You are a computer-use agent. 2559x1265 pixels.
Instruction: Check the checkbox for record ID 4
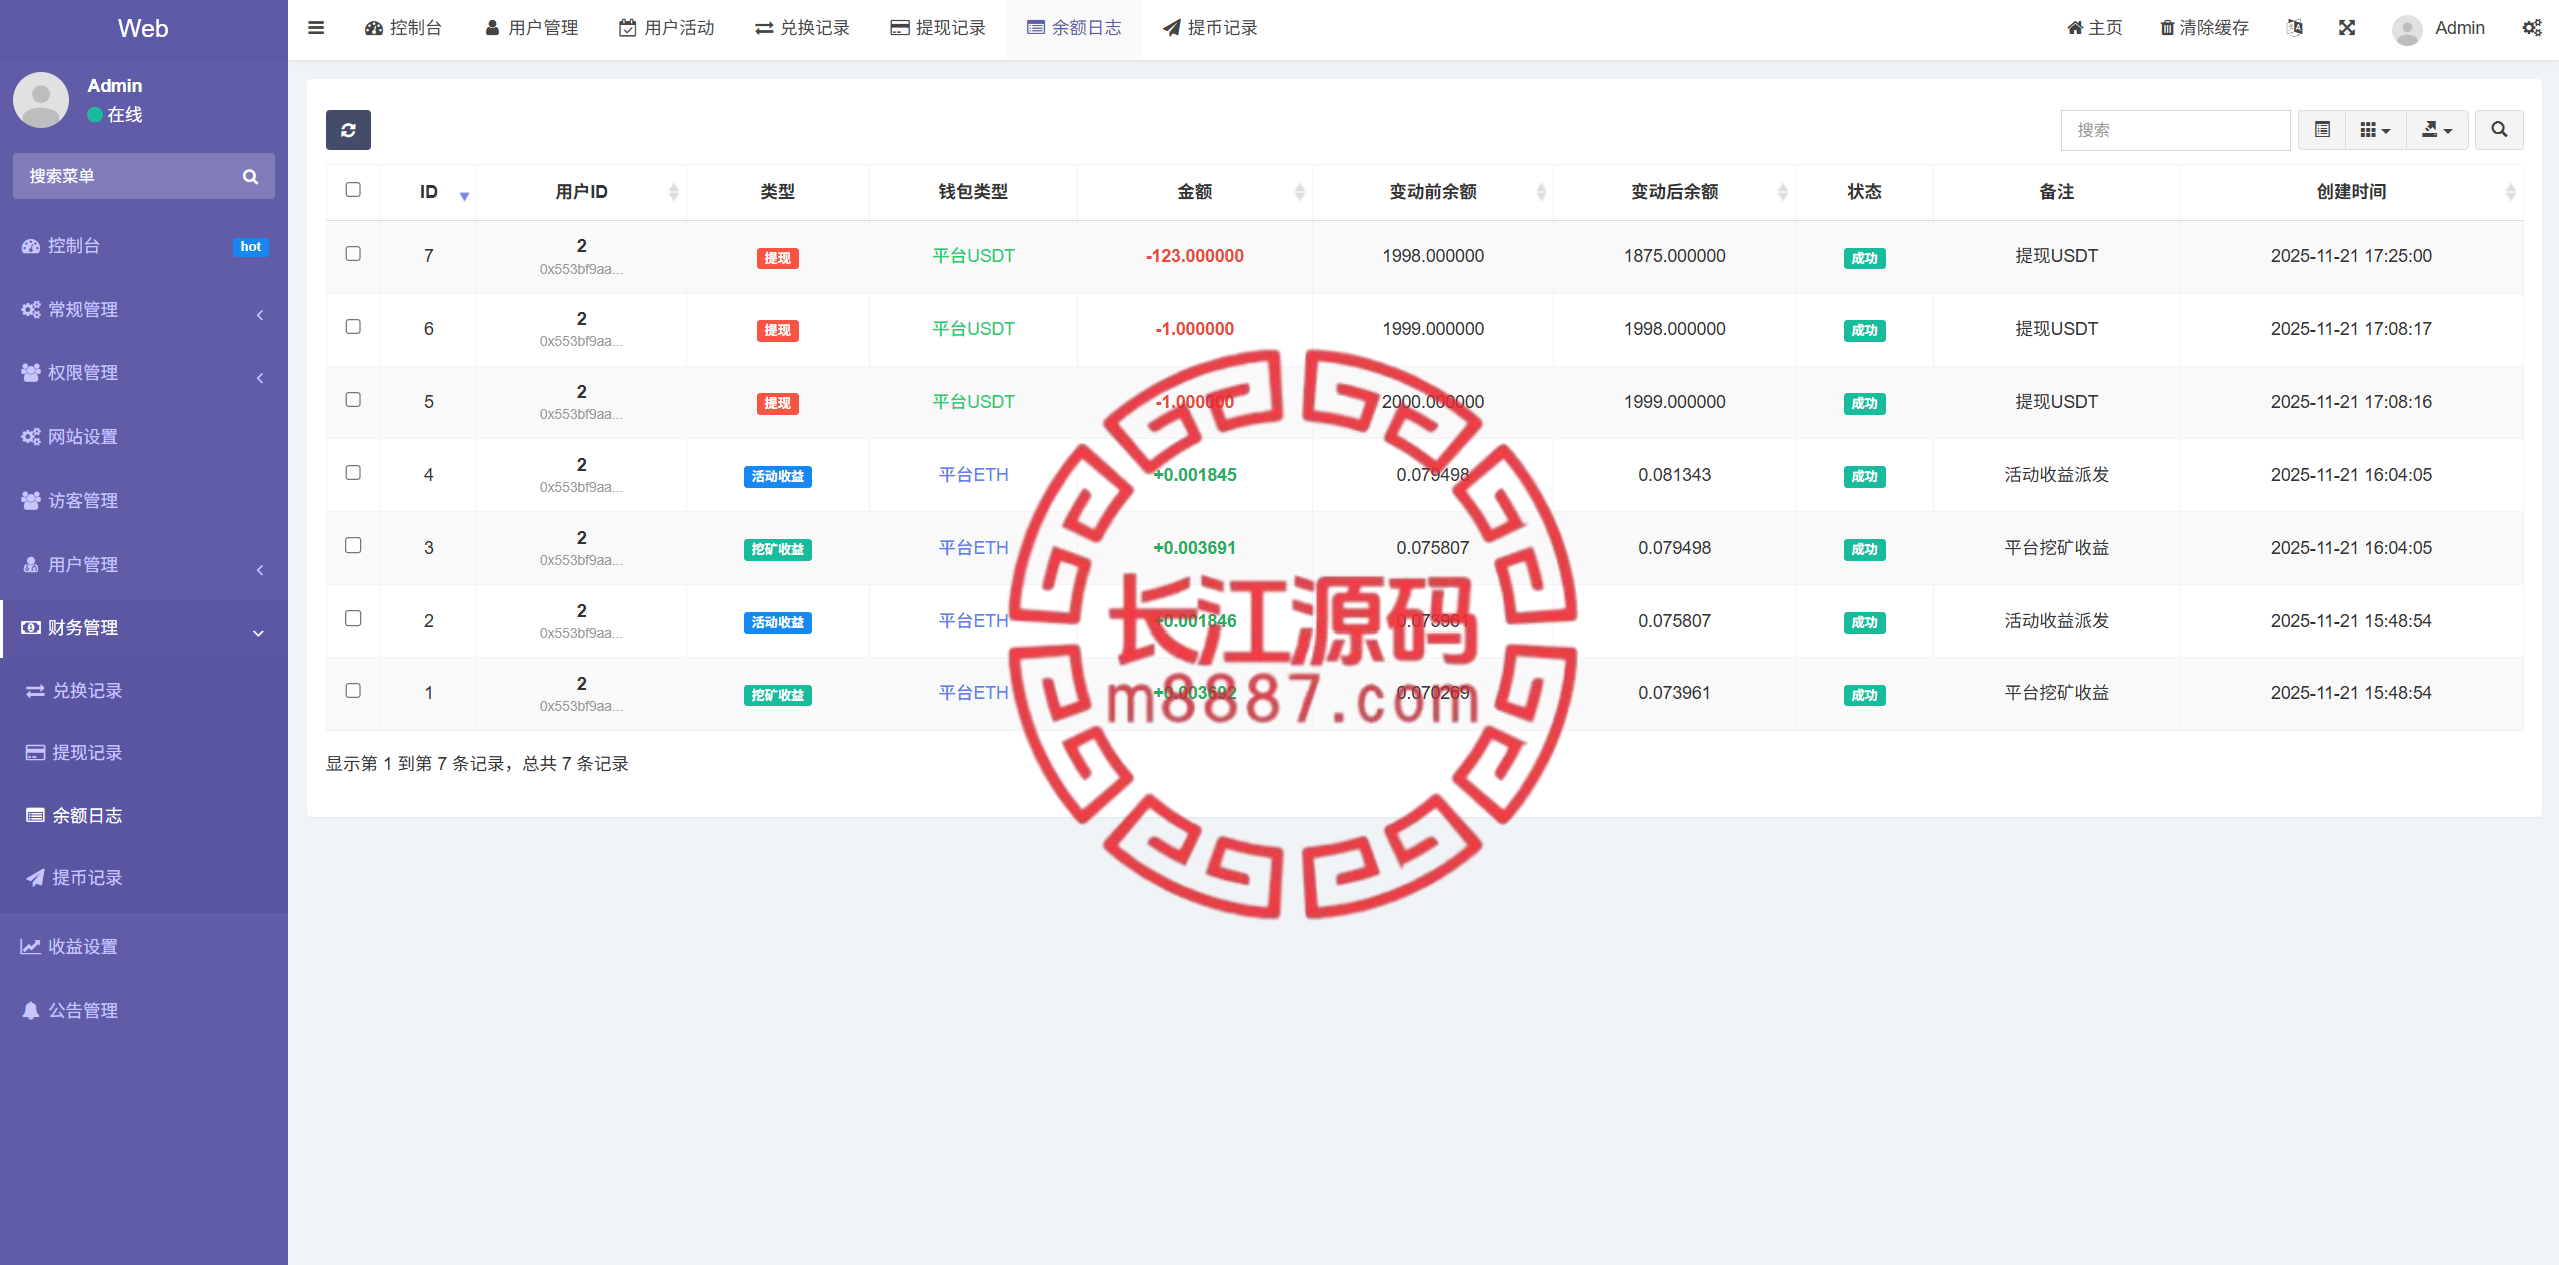(x=353, y=473)
